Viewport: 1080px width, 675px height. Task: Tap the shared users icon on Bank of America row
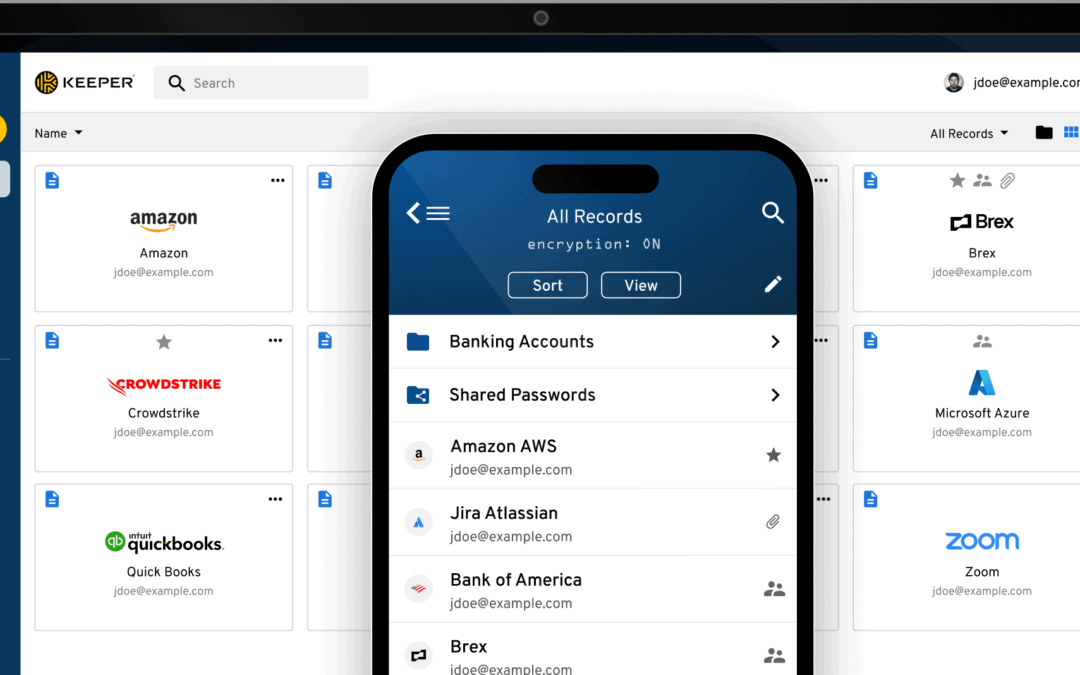[774, 589]
